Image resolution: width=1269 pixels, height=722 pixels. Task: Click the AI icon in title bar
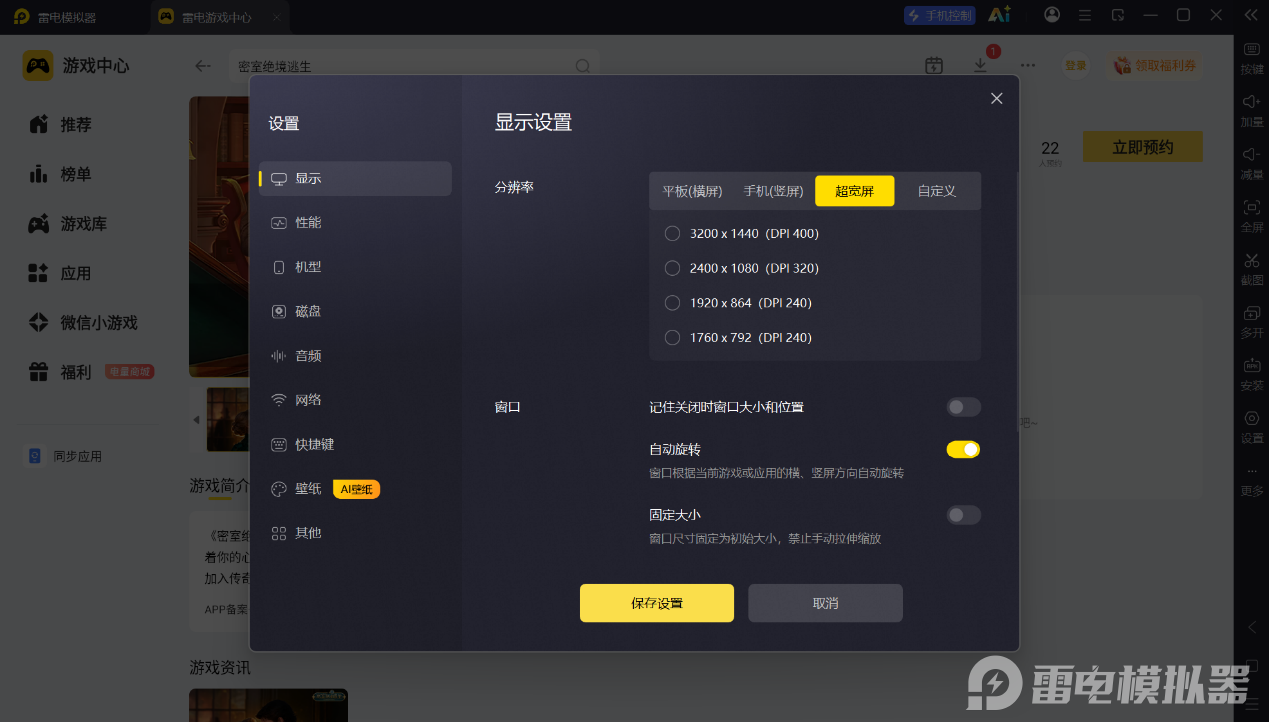pos(999,15)
